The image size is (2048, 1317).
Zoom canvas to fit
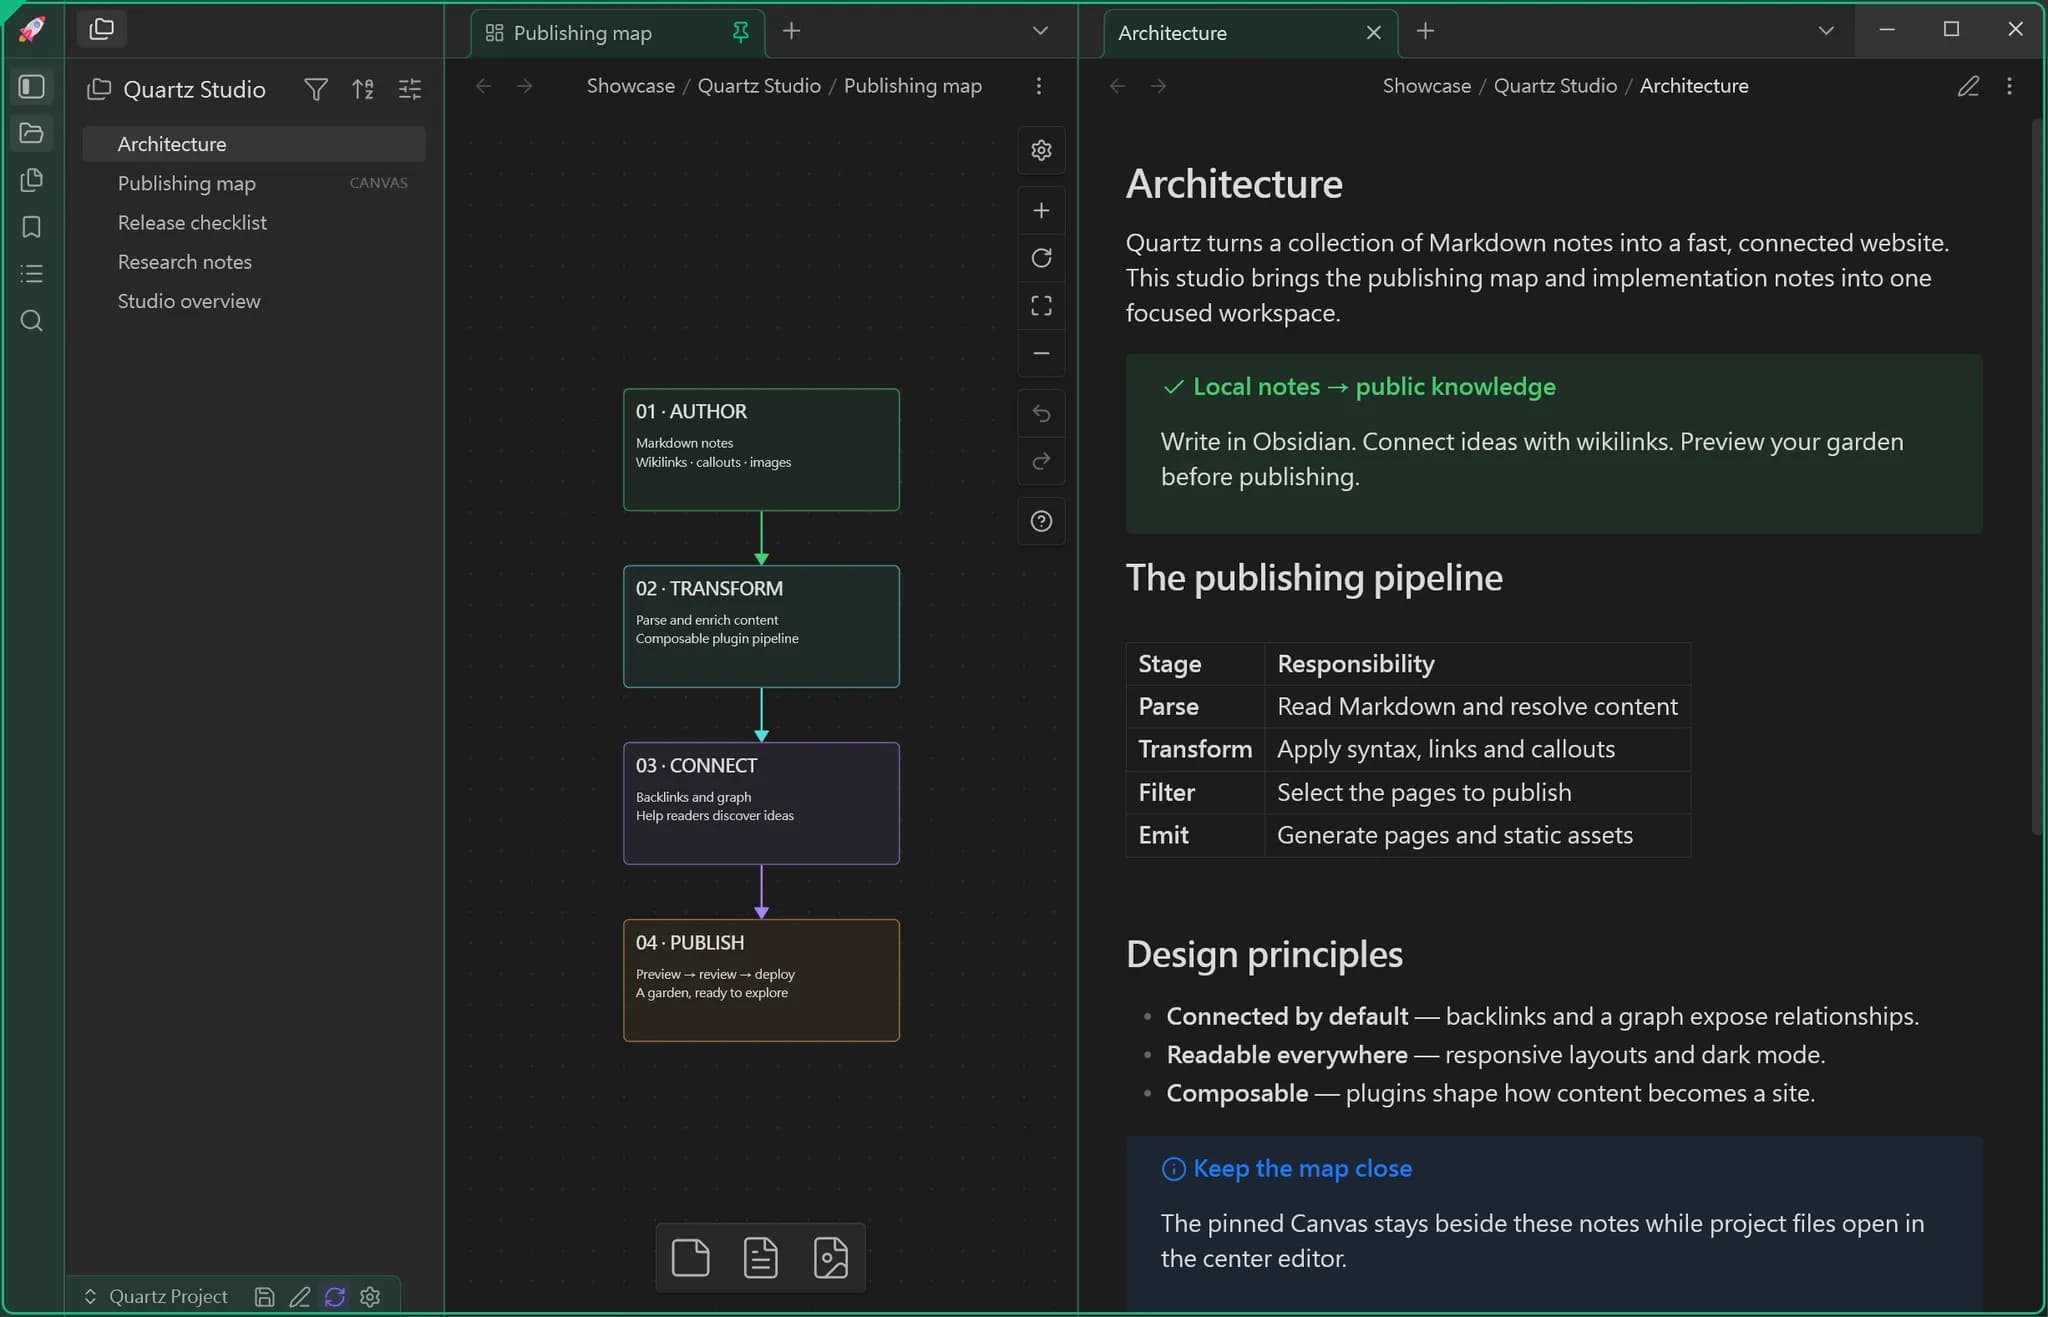pyautogui.click(x=1041, y=306)
